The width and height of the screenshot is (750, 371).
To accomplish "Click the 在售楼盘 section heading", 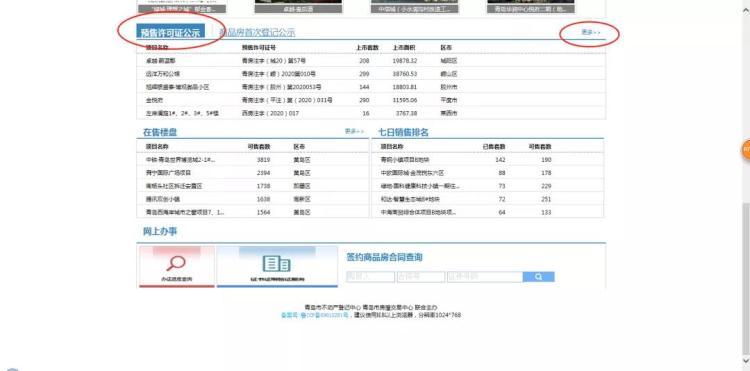I will point(160,132).
